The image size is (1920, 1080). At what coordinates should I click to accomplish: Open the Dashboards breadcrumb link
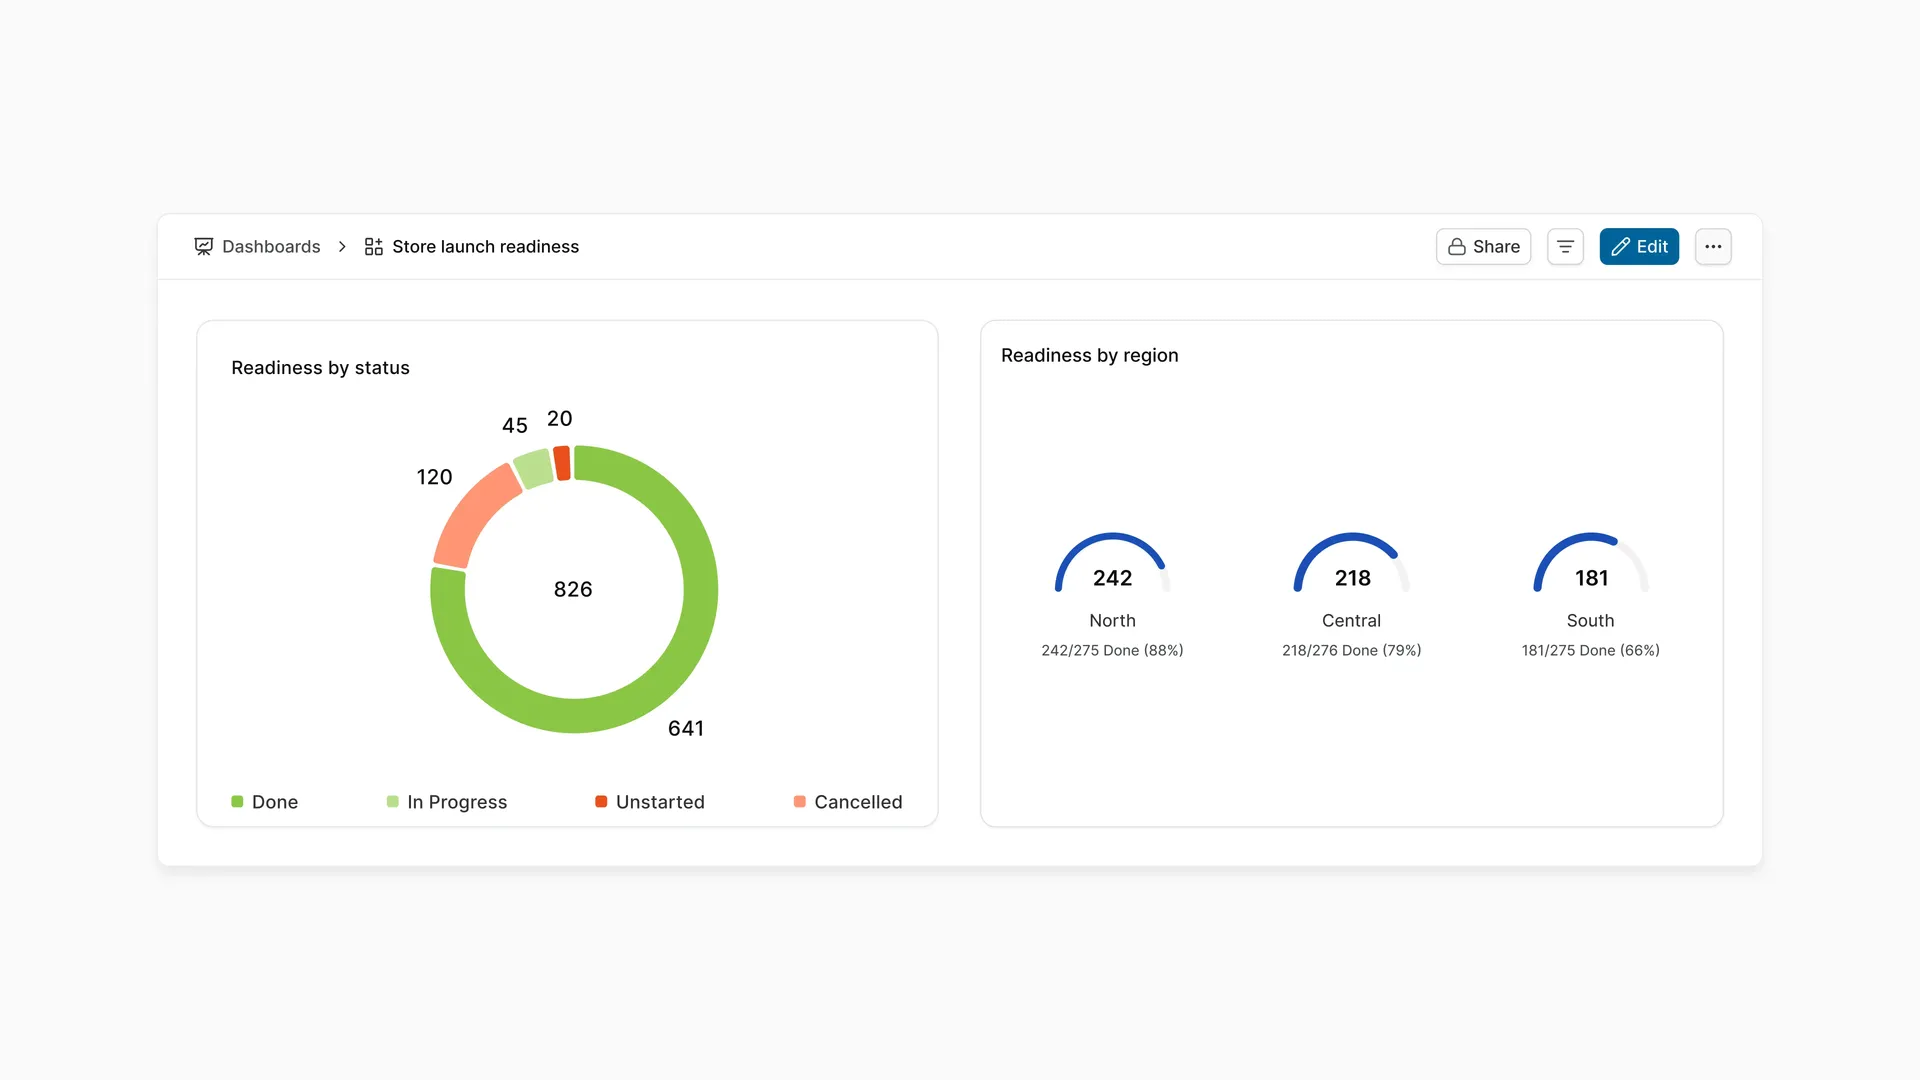(271, 247)
